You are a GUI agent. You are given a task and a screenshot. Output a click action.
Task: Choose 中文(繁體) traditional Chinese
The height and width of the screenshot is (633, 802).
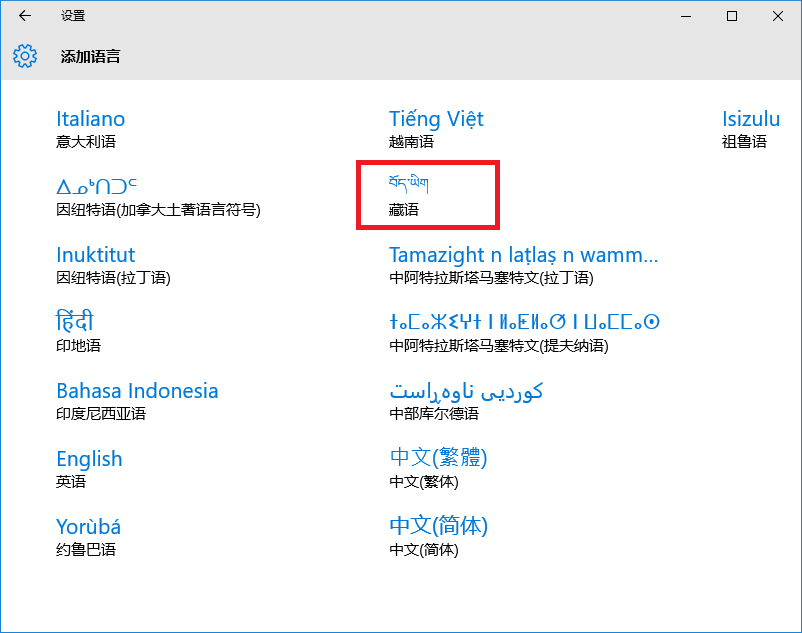click(438, 468)
